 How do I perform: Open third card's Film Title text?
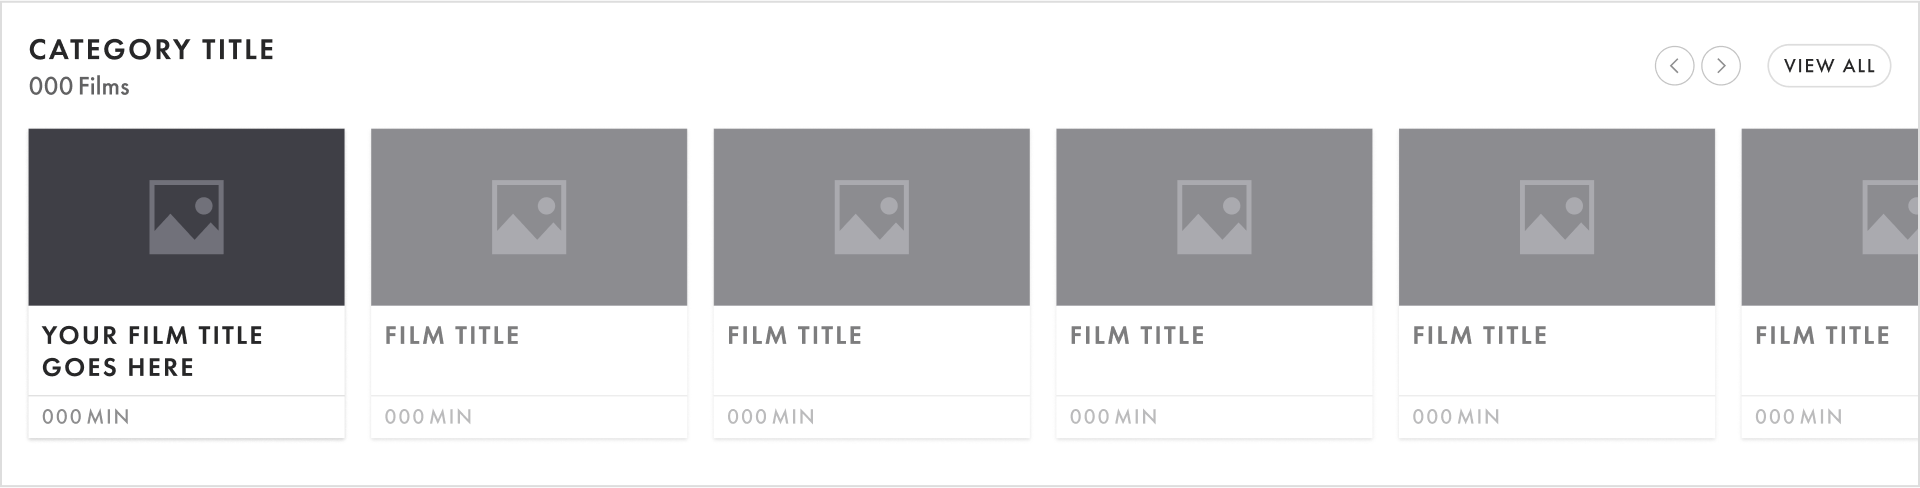coord(795,336)
